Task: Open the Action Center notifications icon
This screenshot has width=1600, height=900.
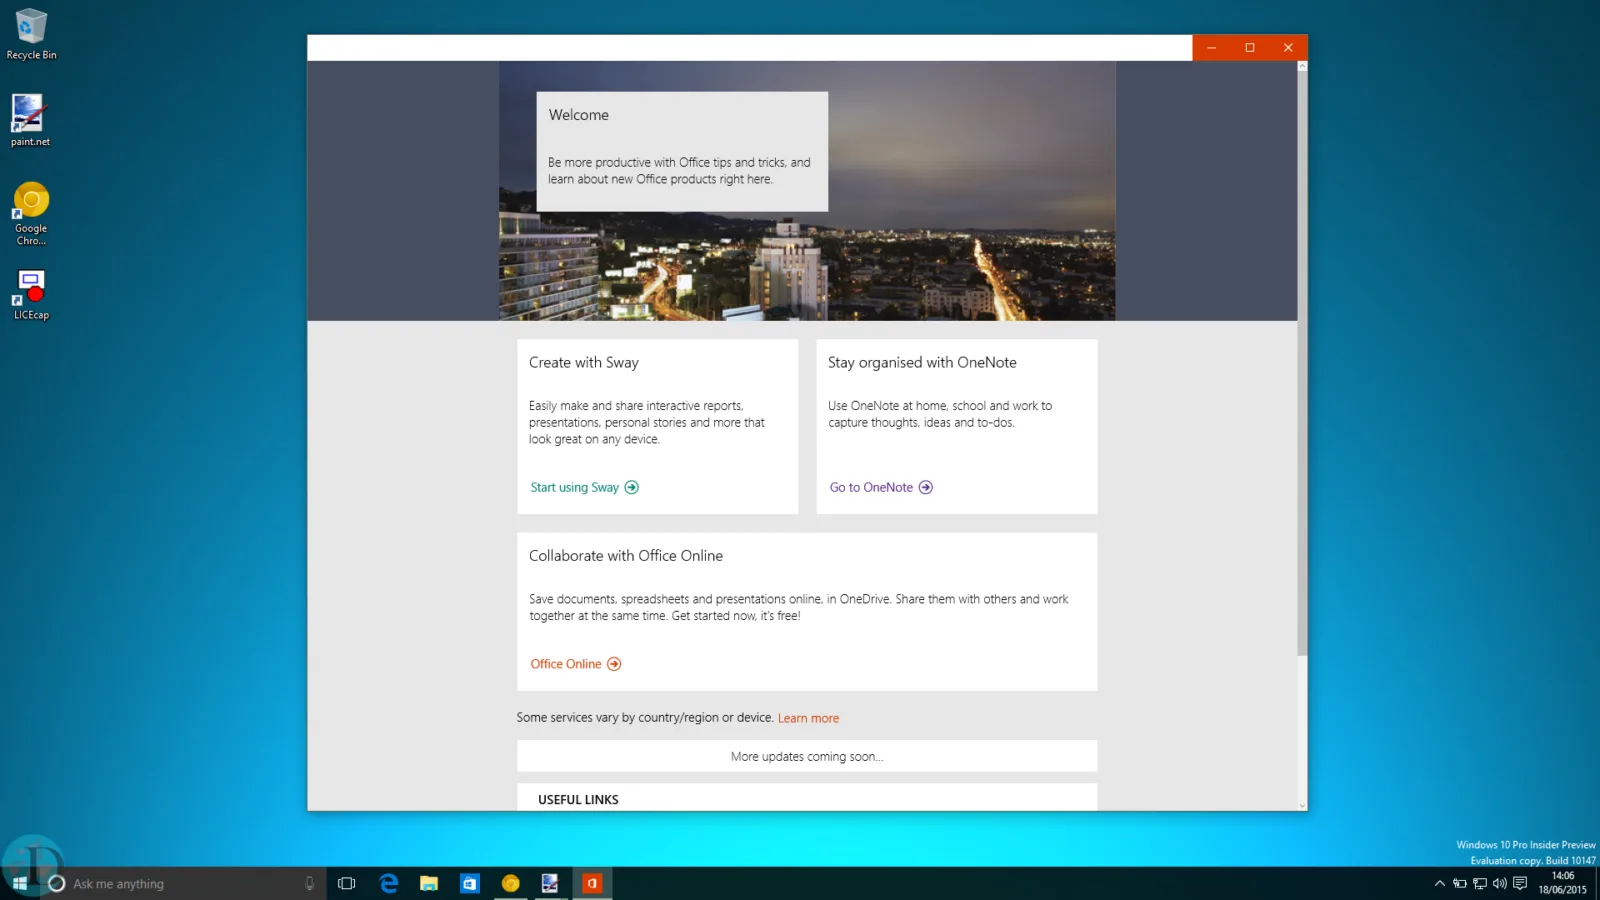Action: pos(1520,884)
